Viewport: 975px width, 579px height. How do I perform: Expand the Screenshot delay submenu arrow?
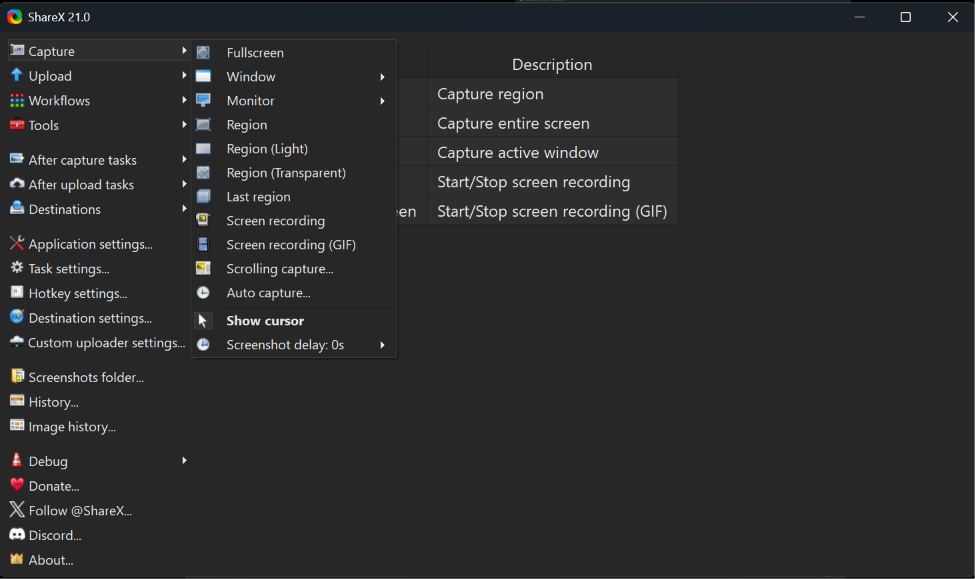pyautogui.click(x=382, y=345)
